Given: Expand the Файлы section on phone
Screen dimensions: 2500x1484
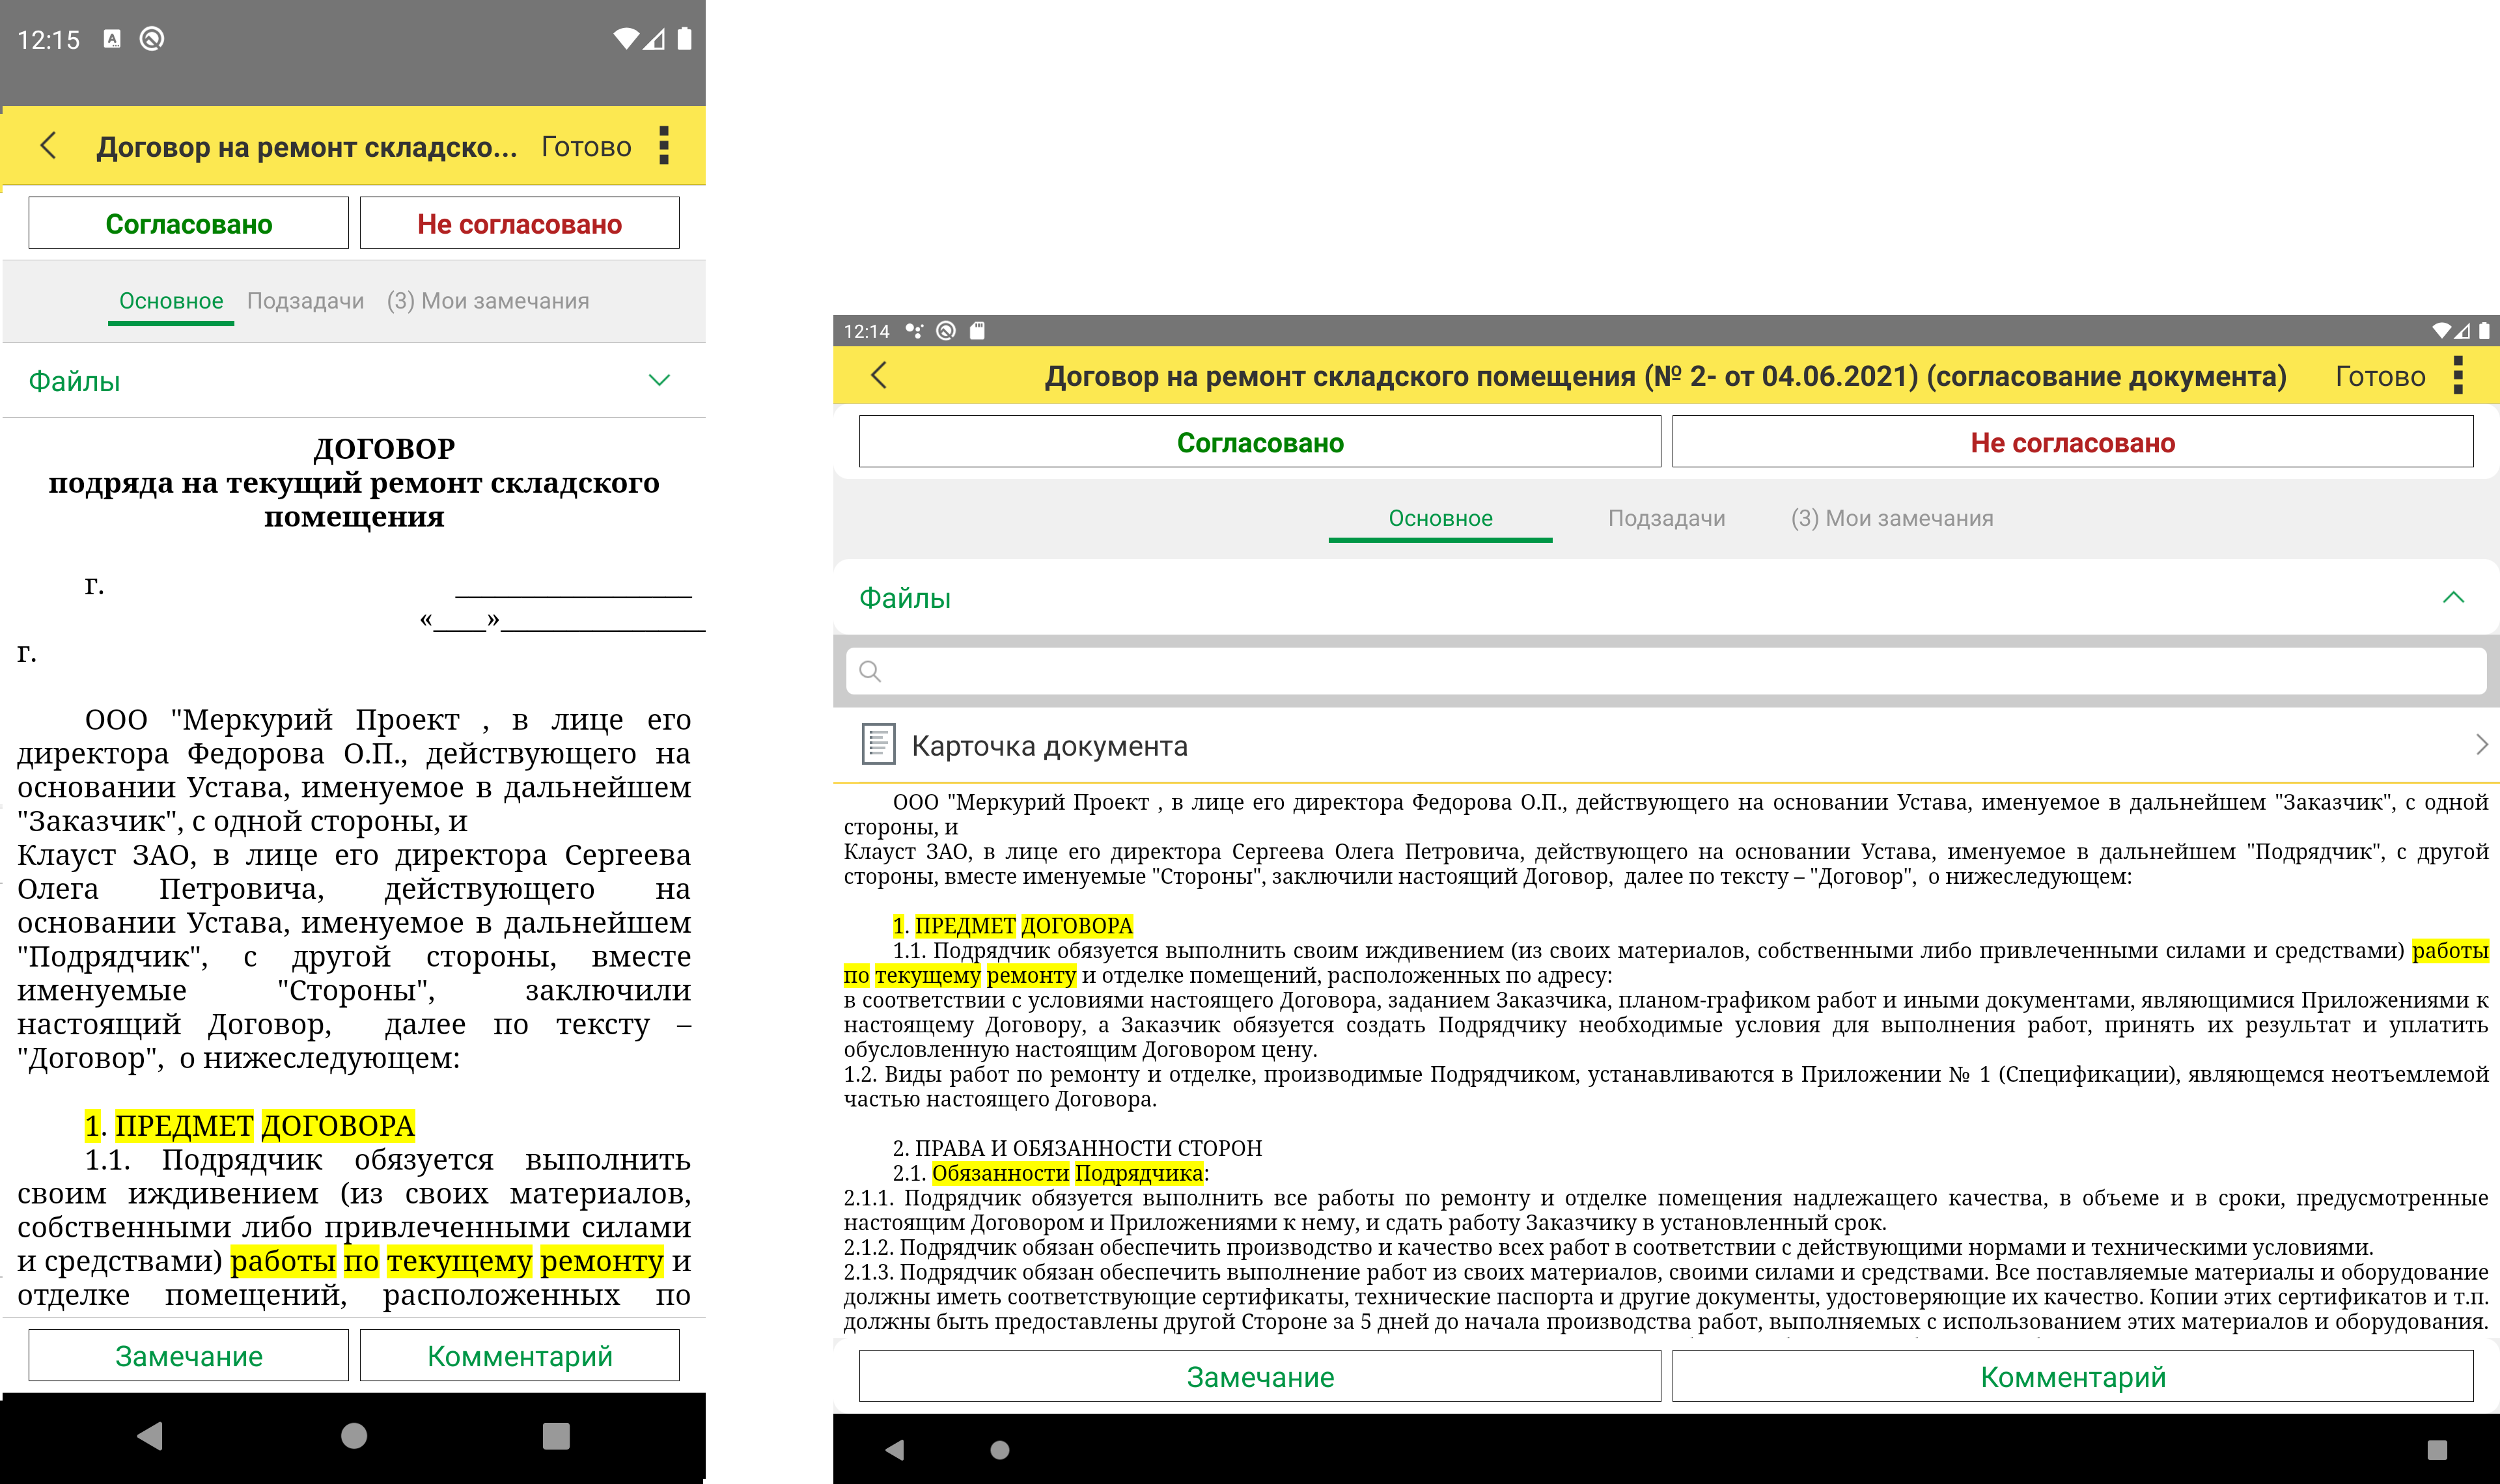Looking at the screenshot, I should (658, 380).
